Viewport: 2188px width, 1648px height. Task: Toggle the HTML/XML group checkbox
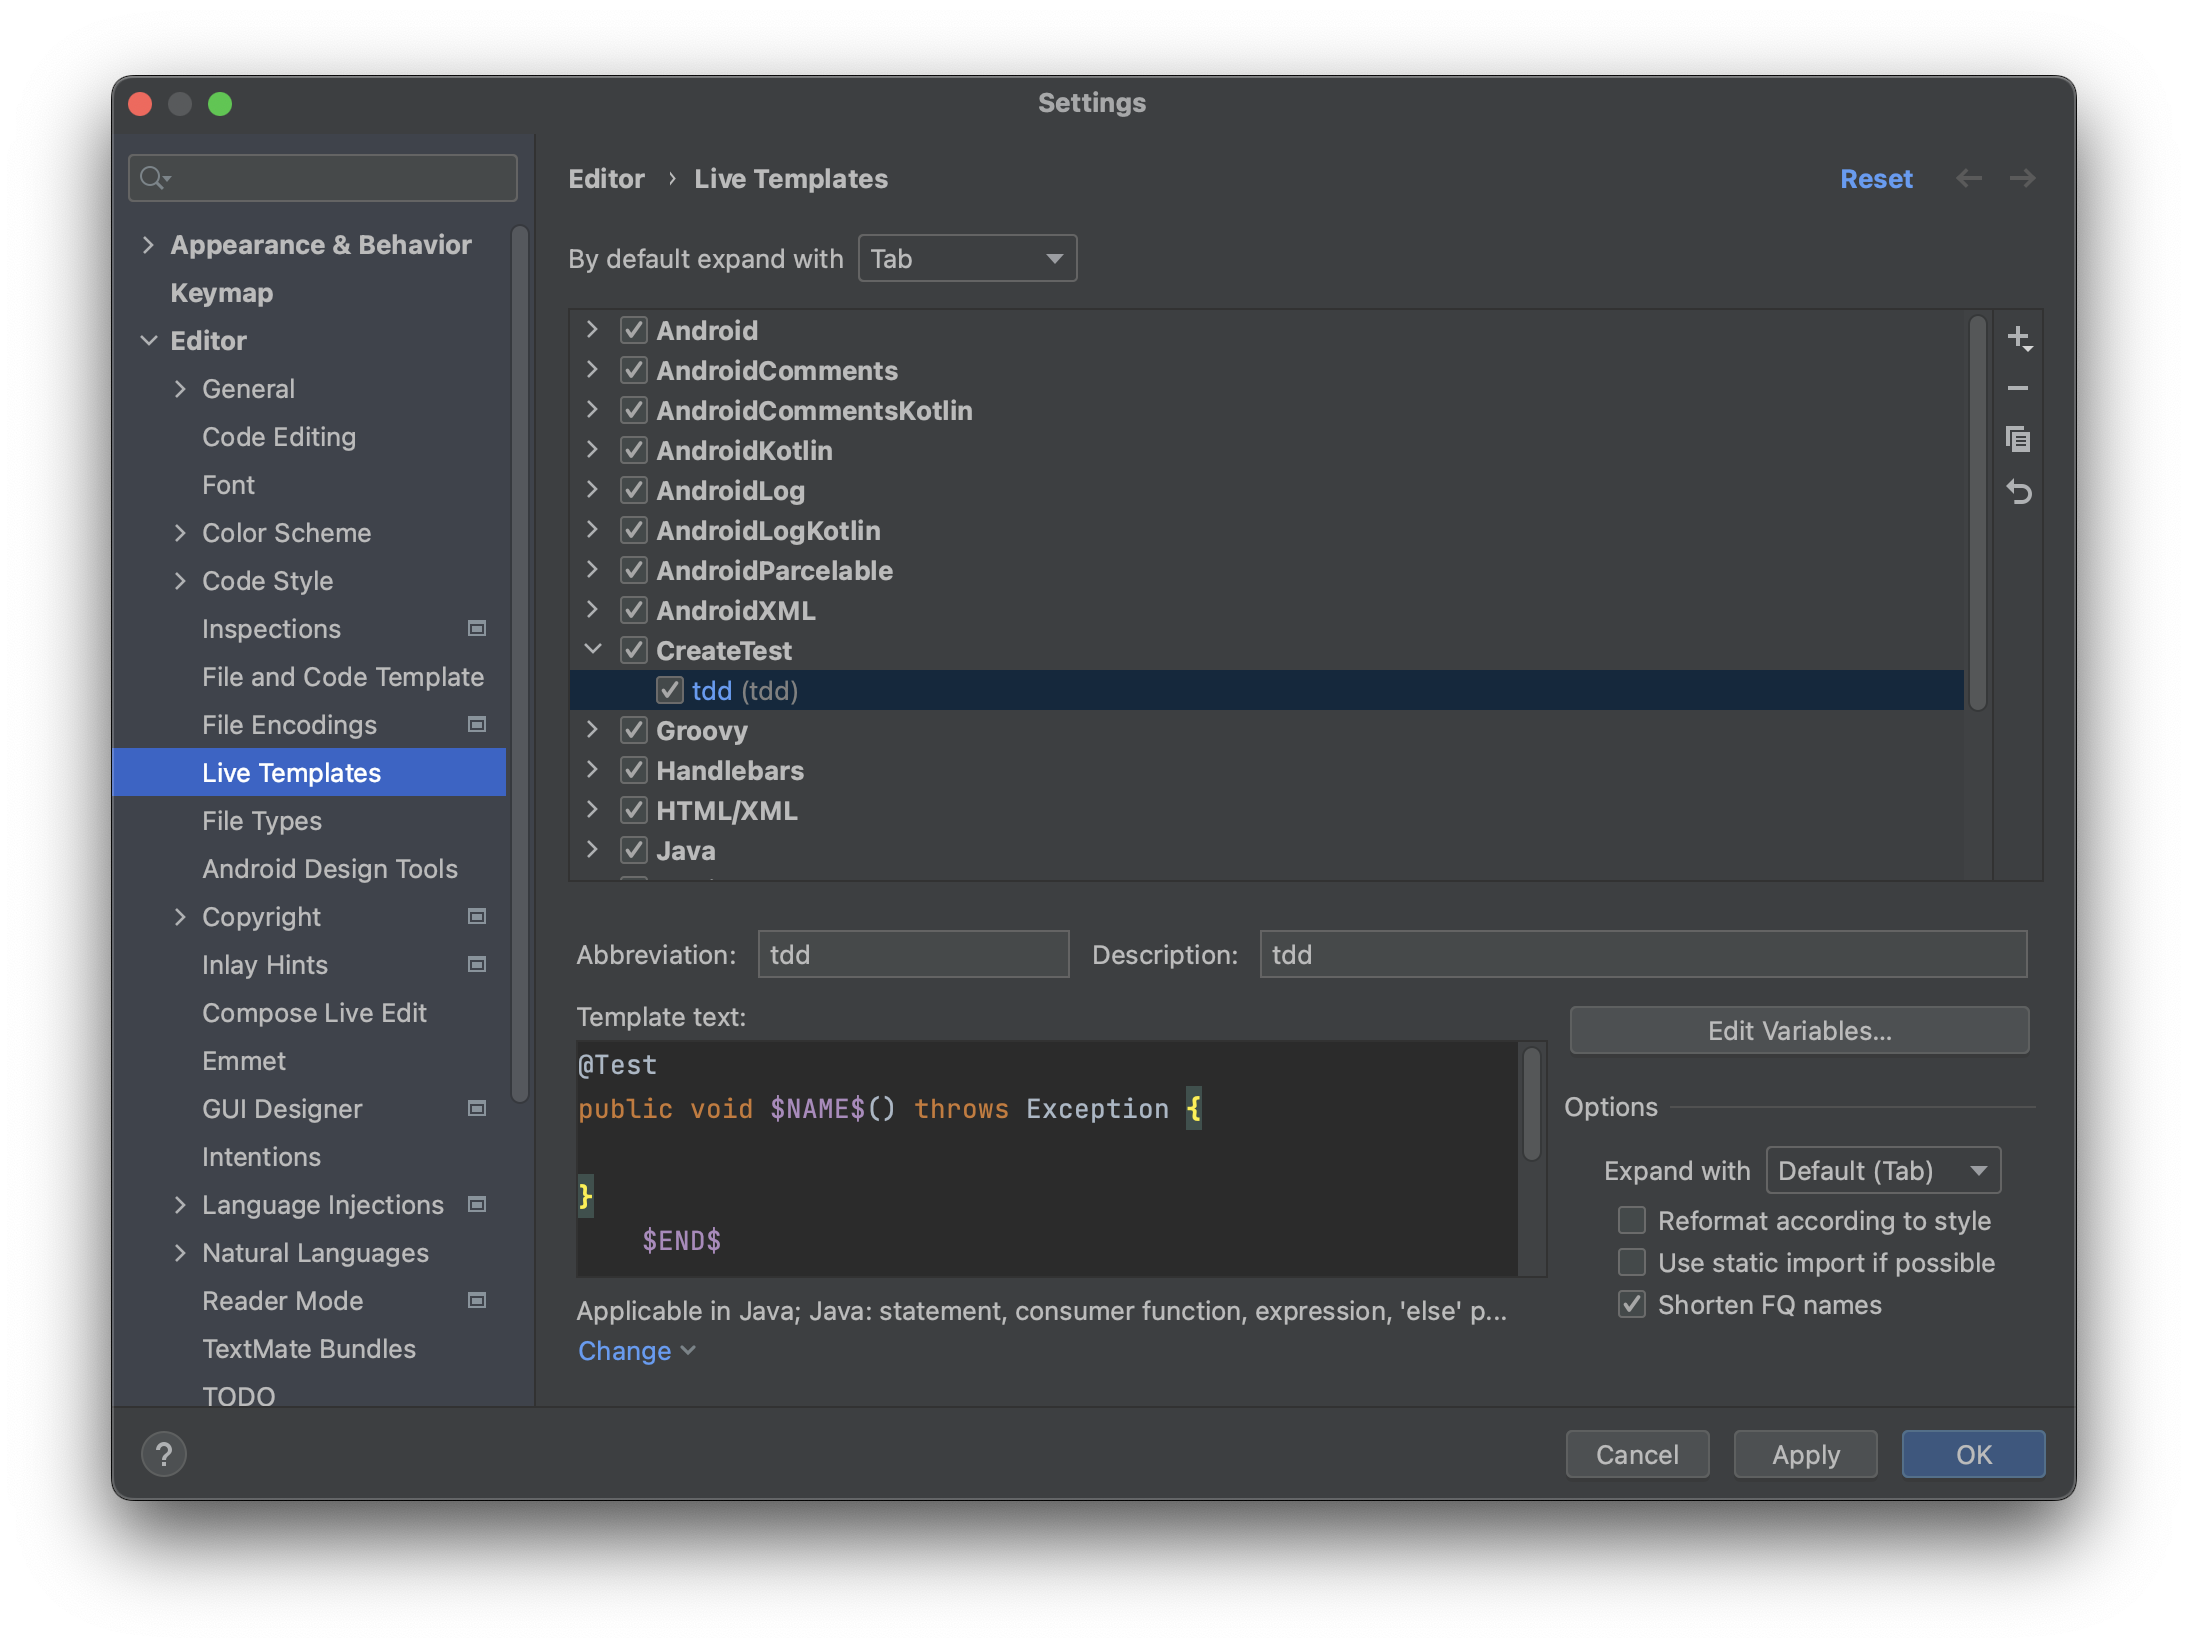(x=634, y=810)
